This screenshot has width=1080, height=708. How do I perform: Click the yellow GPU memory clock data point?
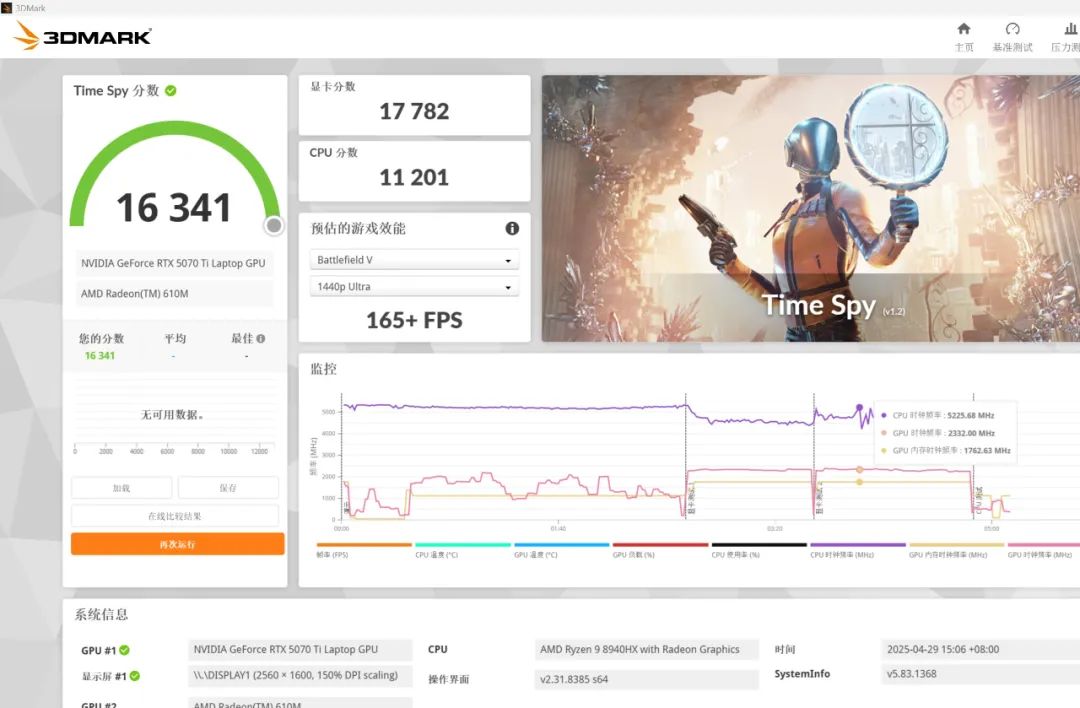coord(860,482)
